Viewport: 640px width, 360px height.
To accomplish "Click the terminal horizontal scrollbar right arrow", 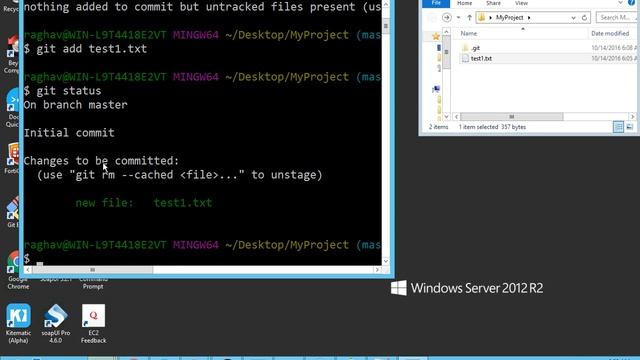I will pyautogui.click(x=377, y=270).
